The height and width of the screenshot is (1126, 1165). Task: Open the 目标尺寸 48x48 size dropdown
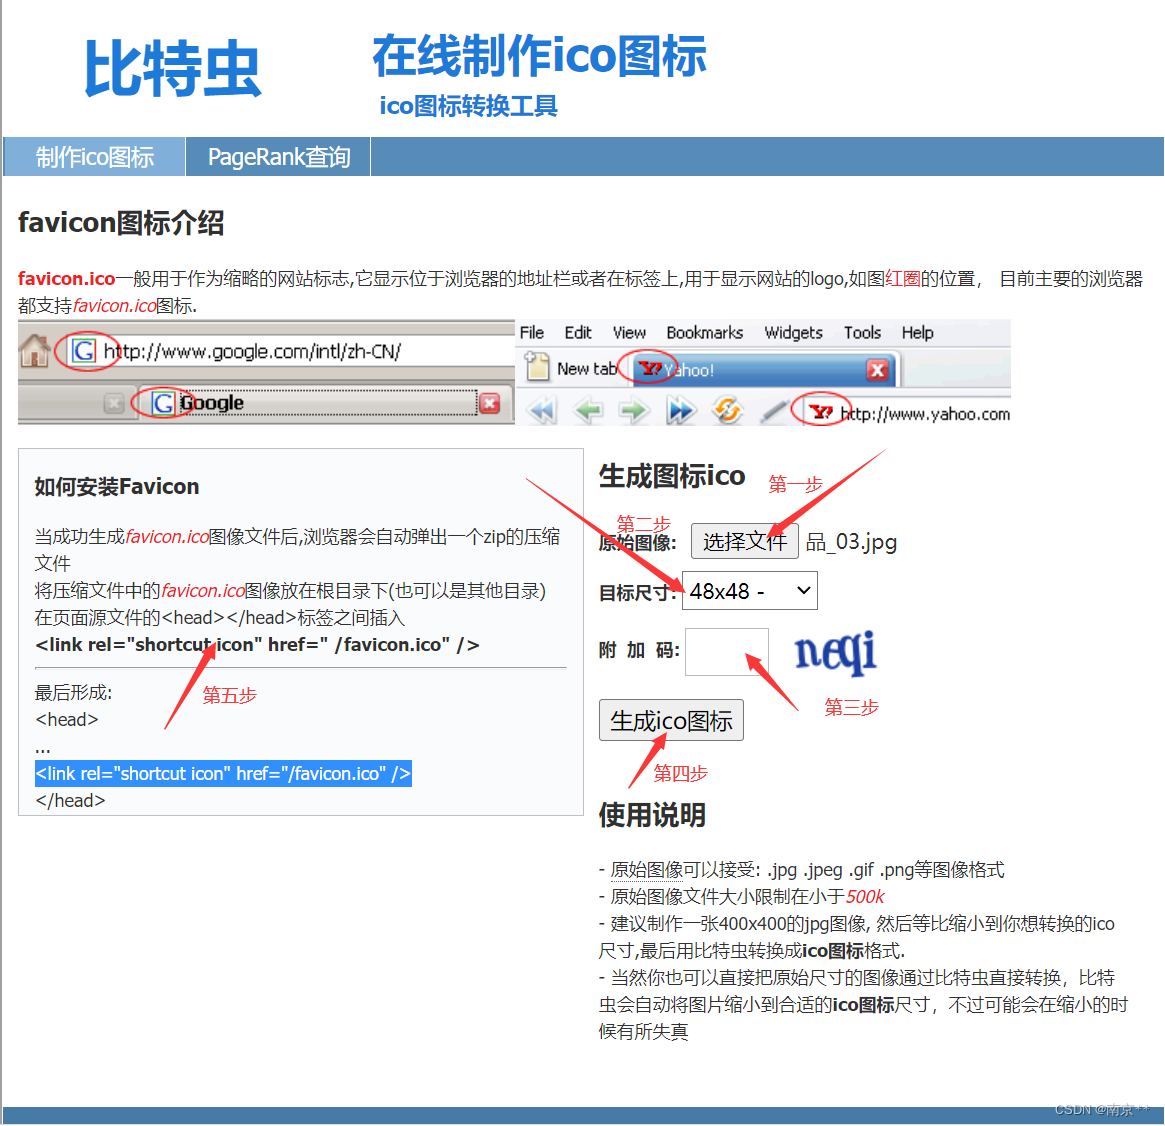(749, 590)
